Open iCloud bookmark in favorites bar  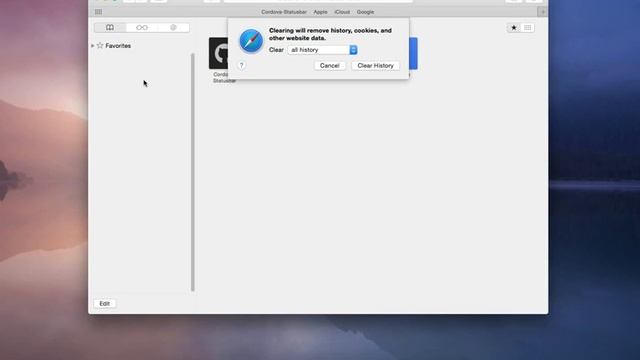342,12
